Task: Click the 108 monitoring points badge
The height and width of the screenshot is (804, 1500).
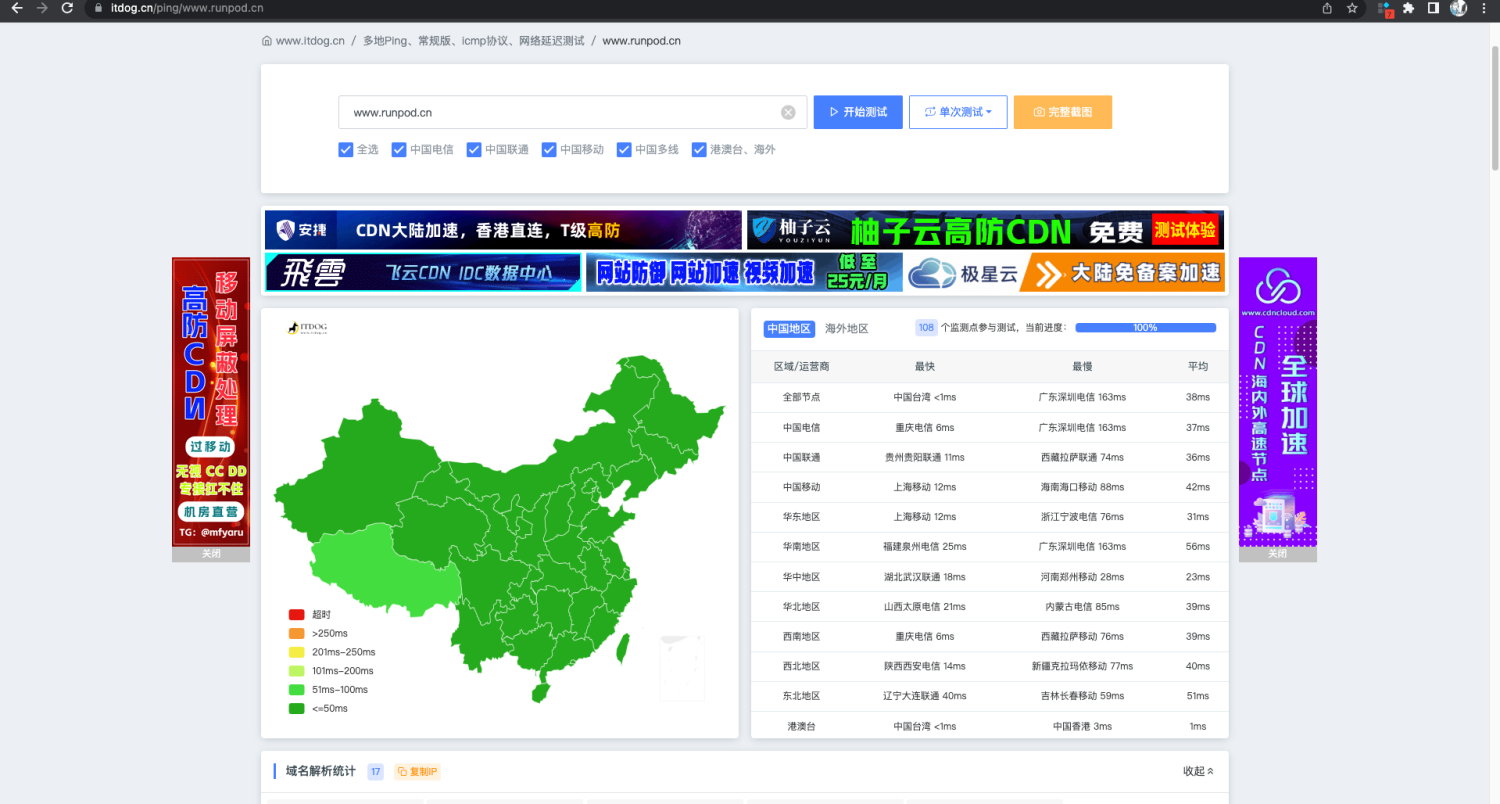Action: click(926, 328)
